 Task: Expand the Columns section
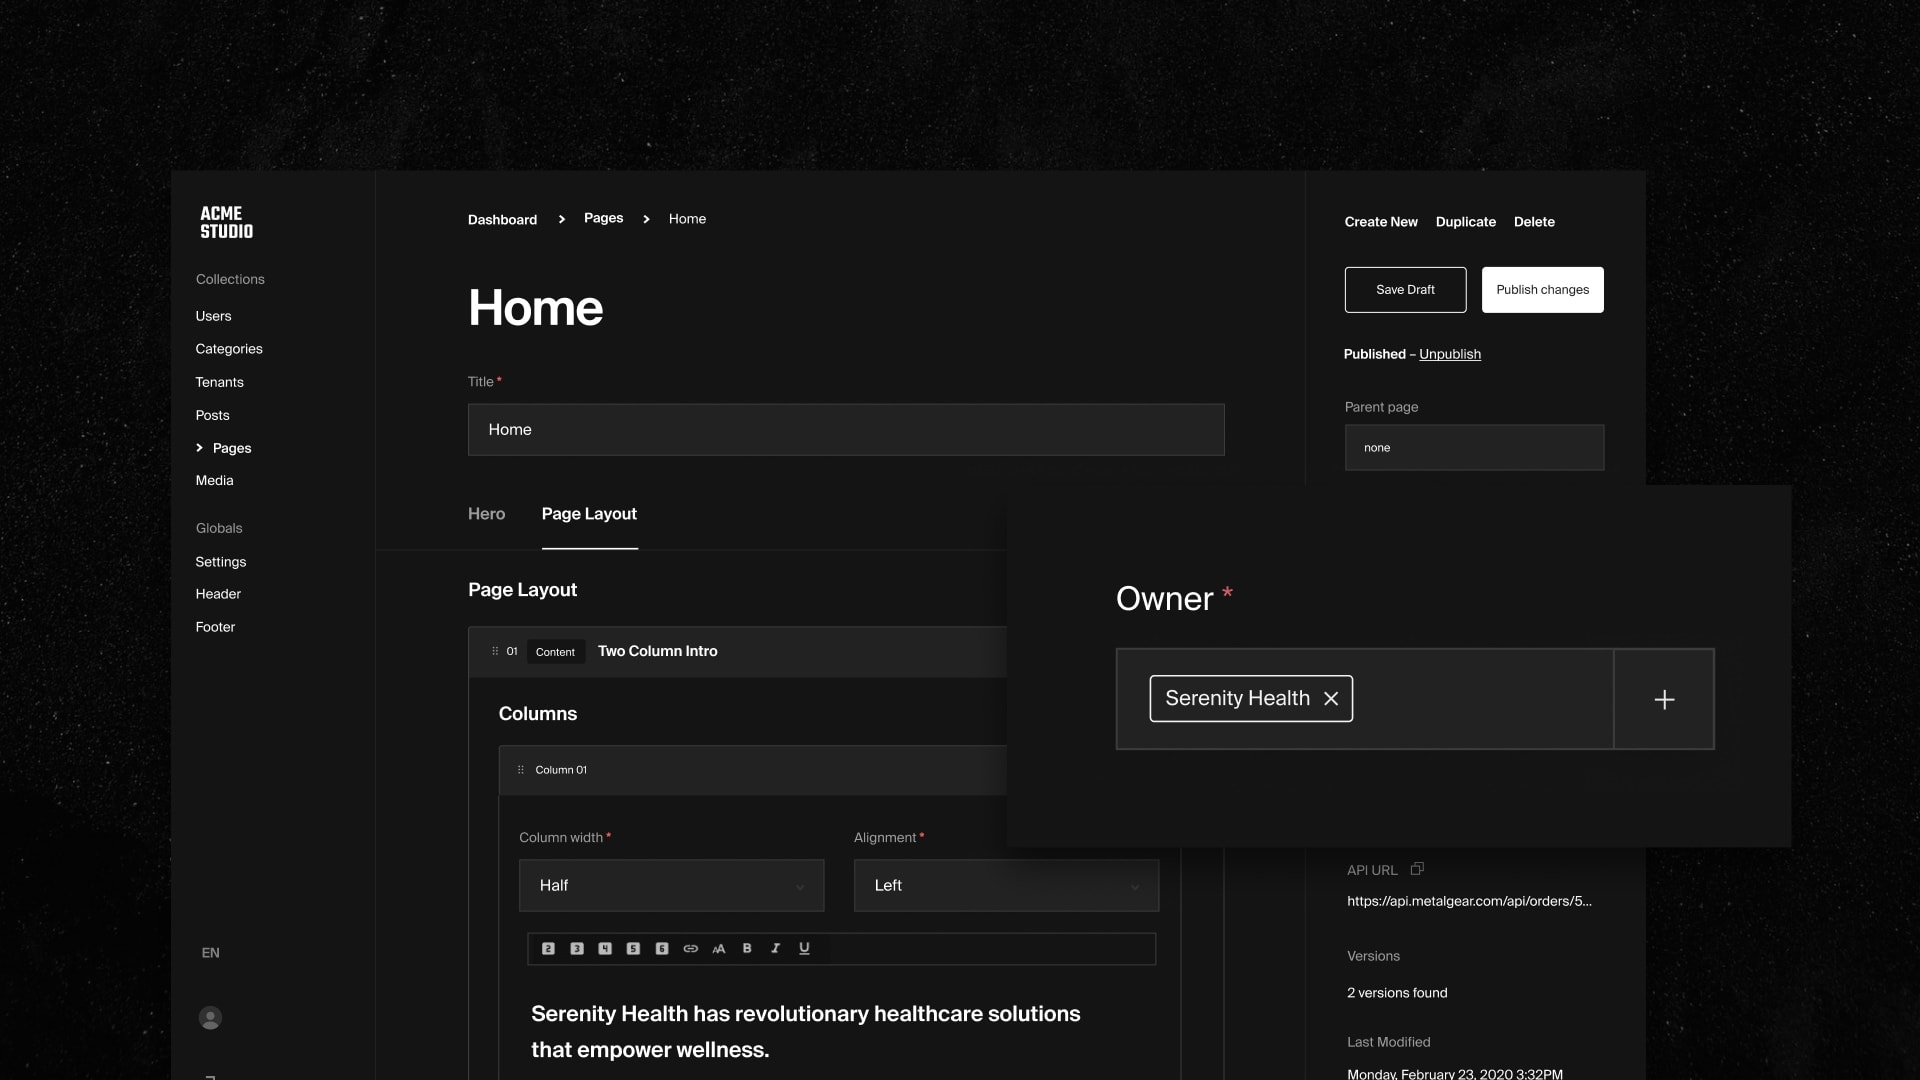pyautogui.click(x=537, y=713)
